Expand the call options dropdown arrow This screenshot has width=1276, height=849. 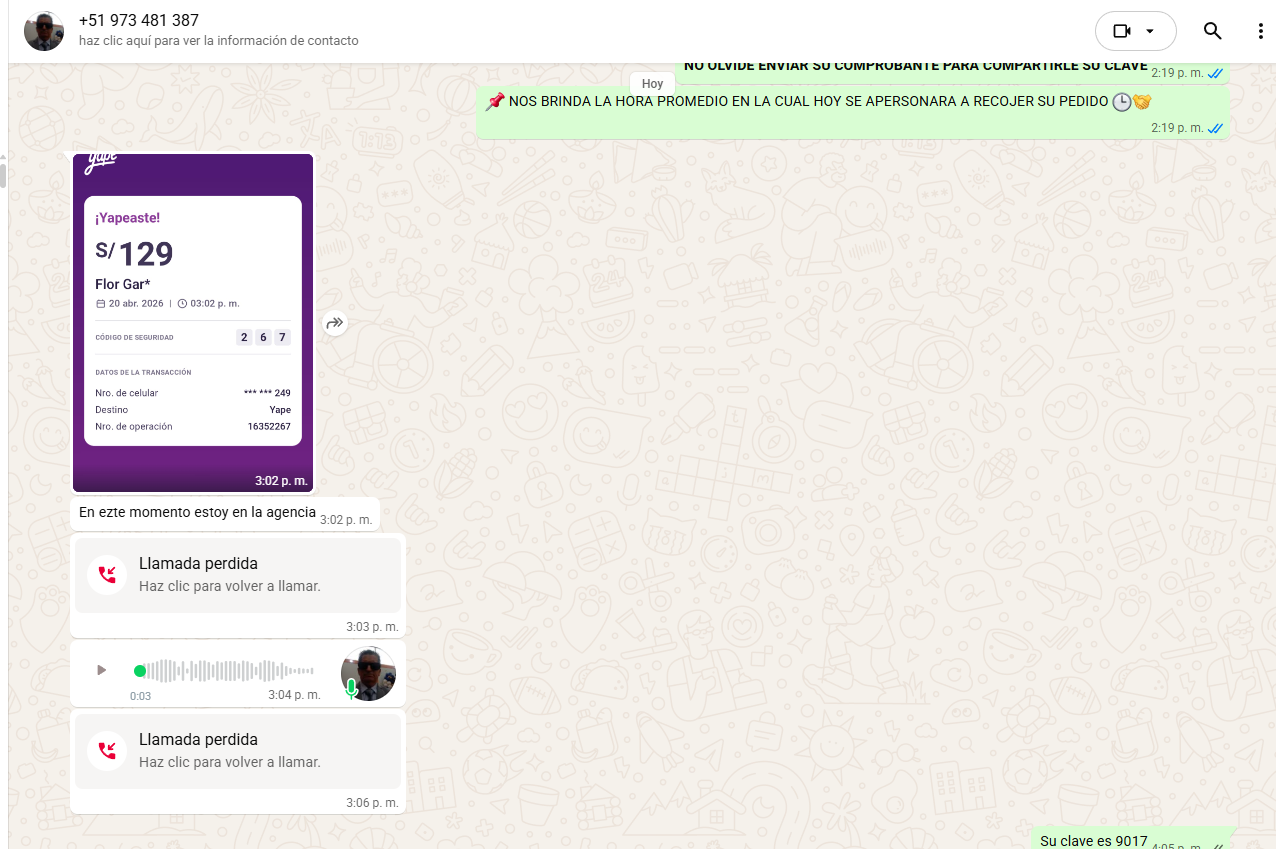click(x=1150, y=31)
